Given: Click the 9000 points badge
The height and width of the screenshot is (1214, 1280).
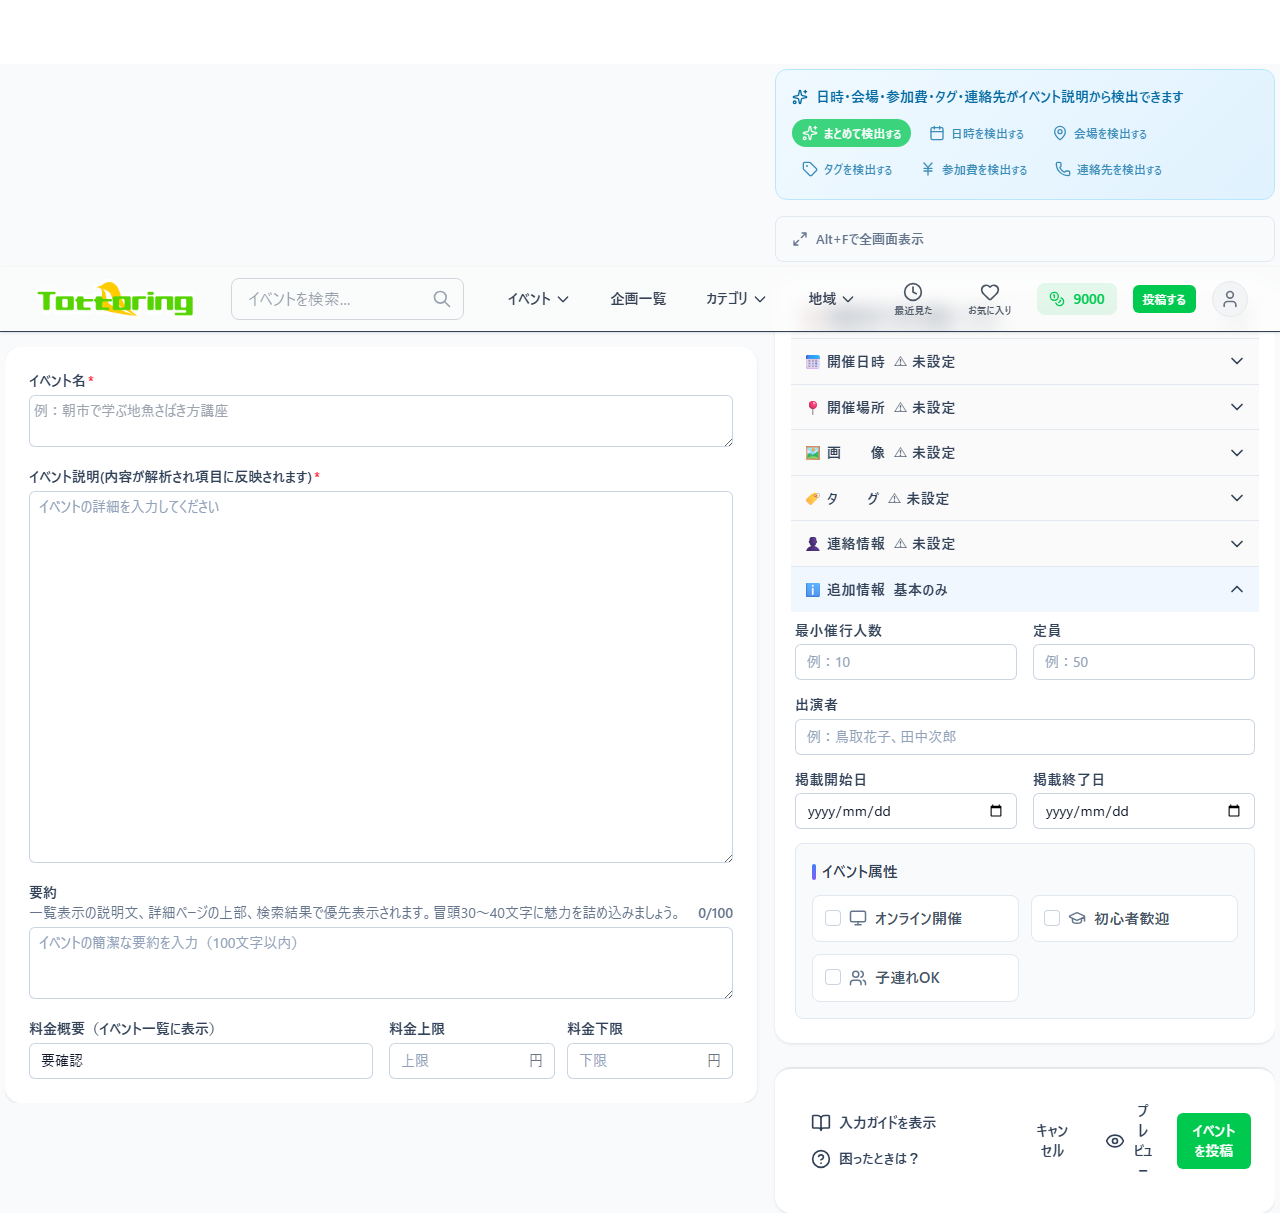Looking at the screenshot, I should (1077, 299).
